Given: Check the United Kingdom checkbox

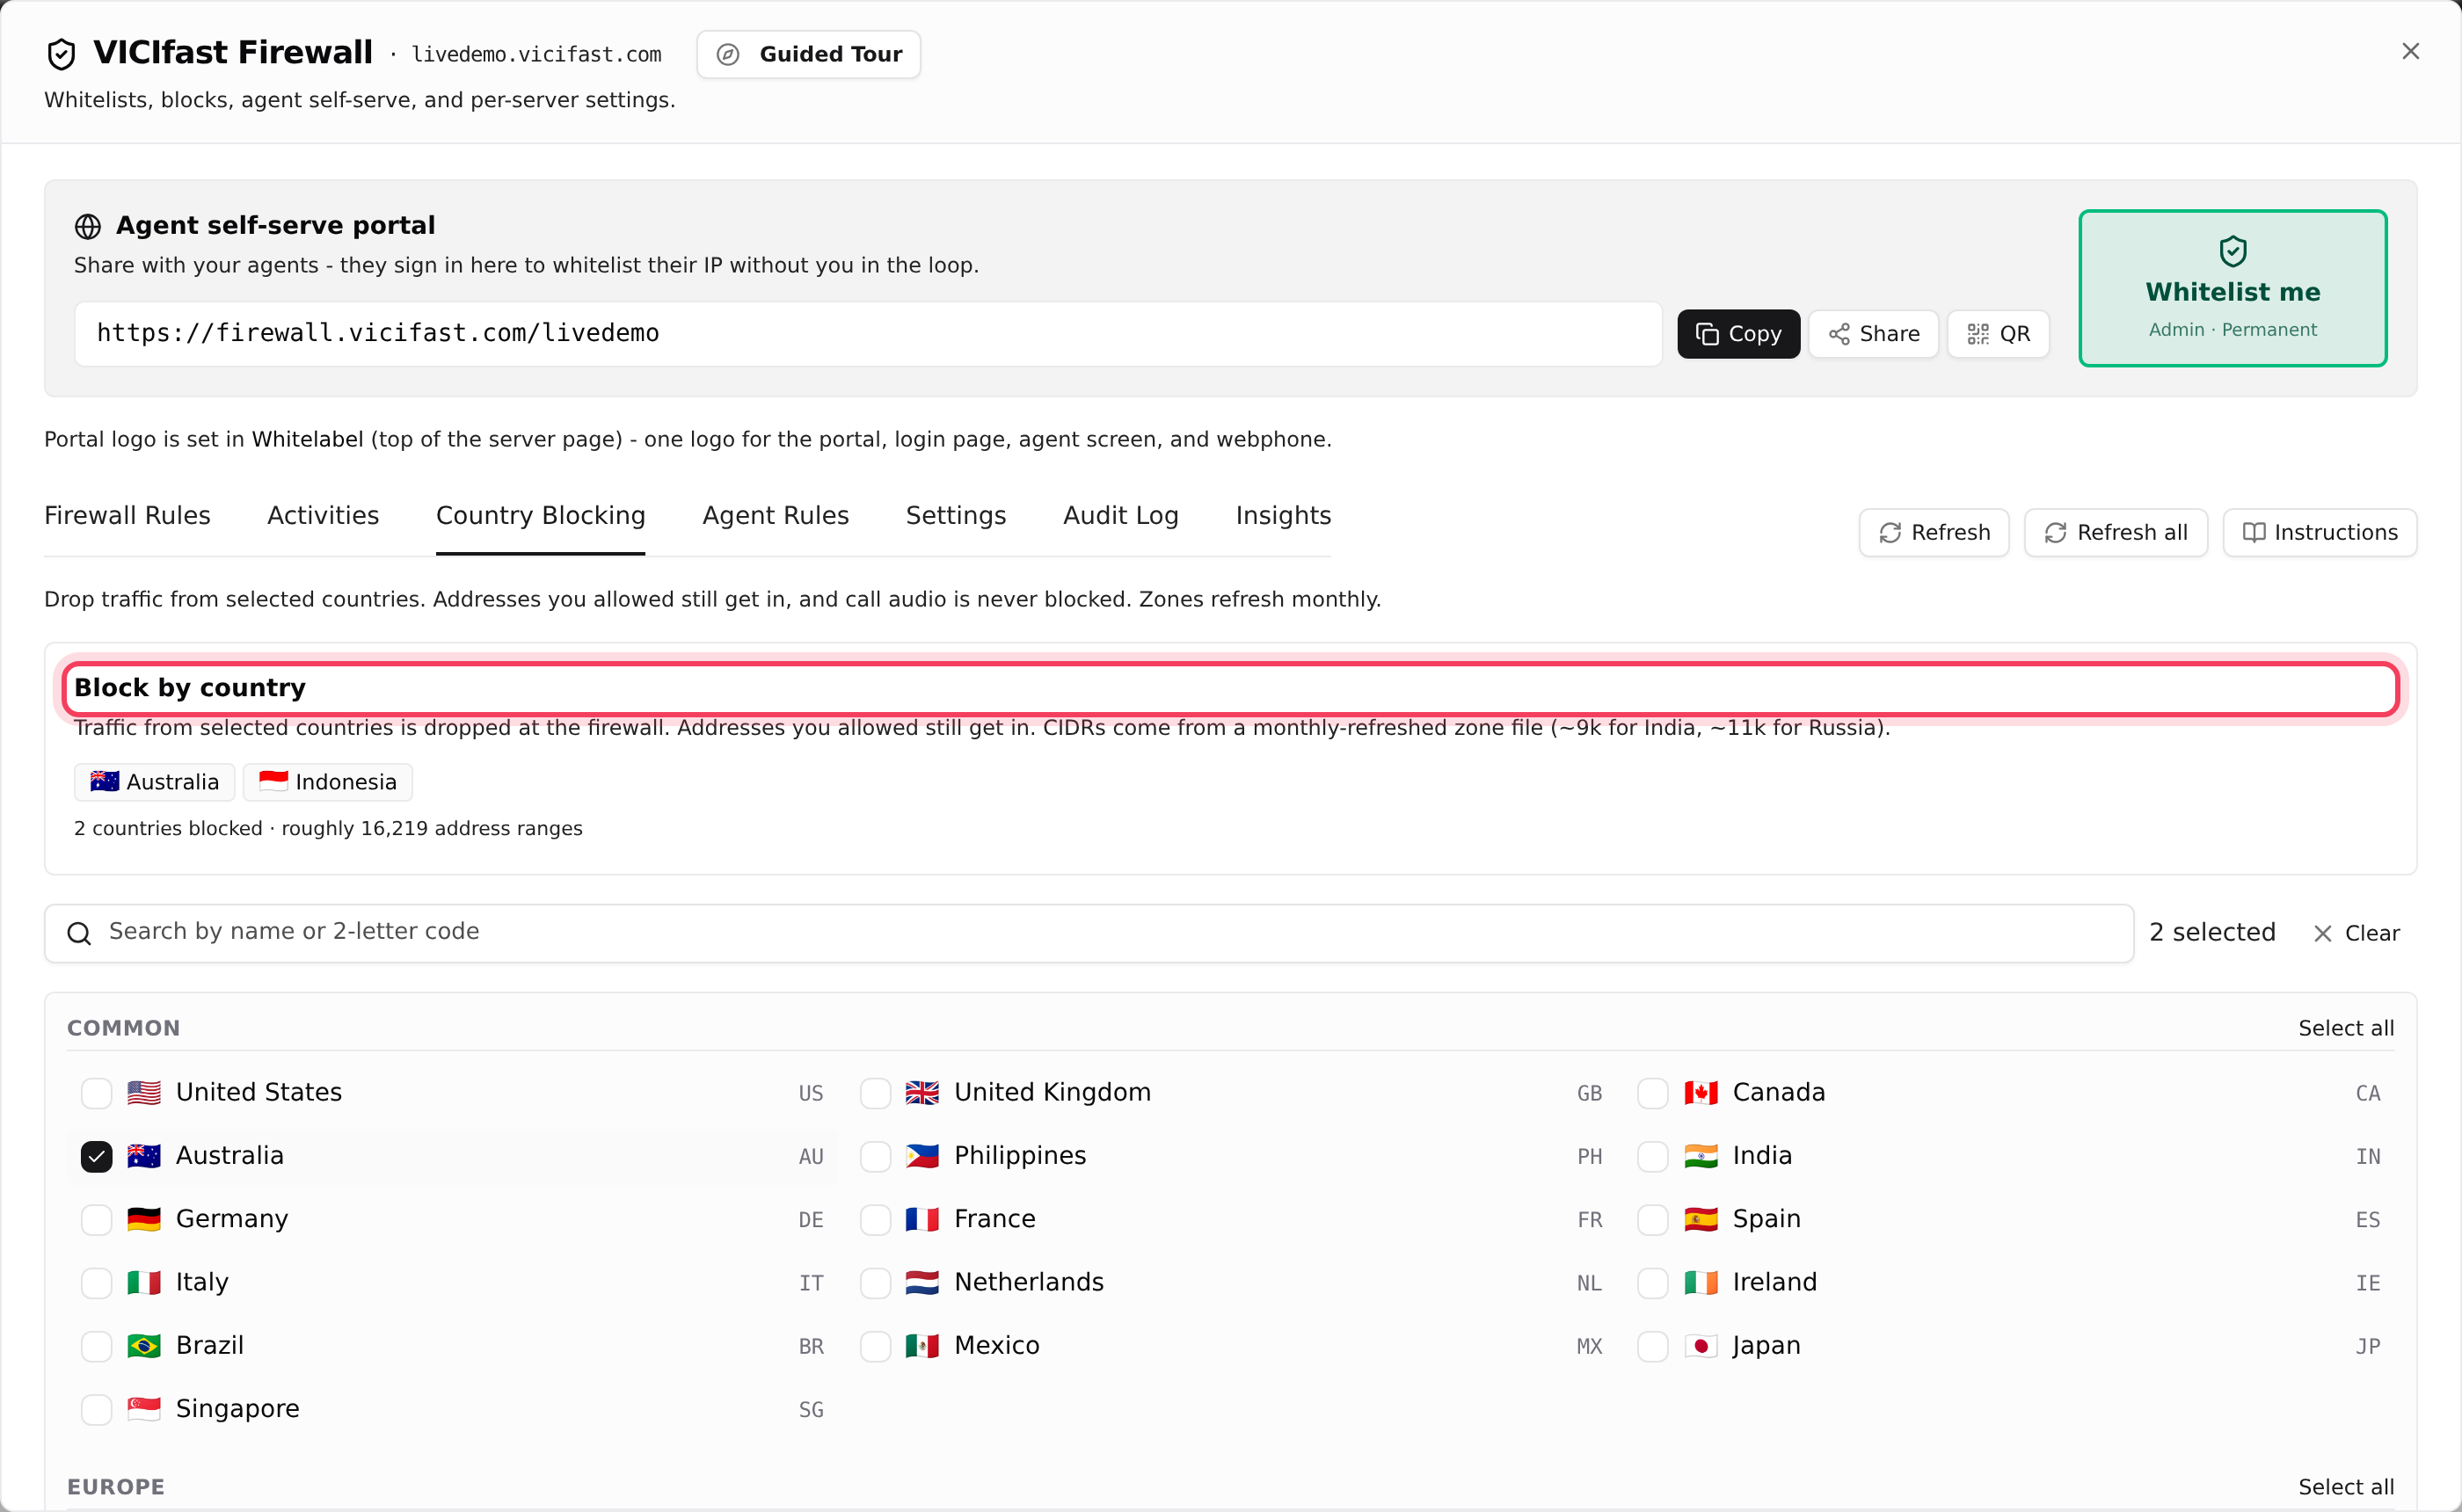Looking at the screenshot, I should (x=875, y=1093).
